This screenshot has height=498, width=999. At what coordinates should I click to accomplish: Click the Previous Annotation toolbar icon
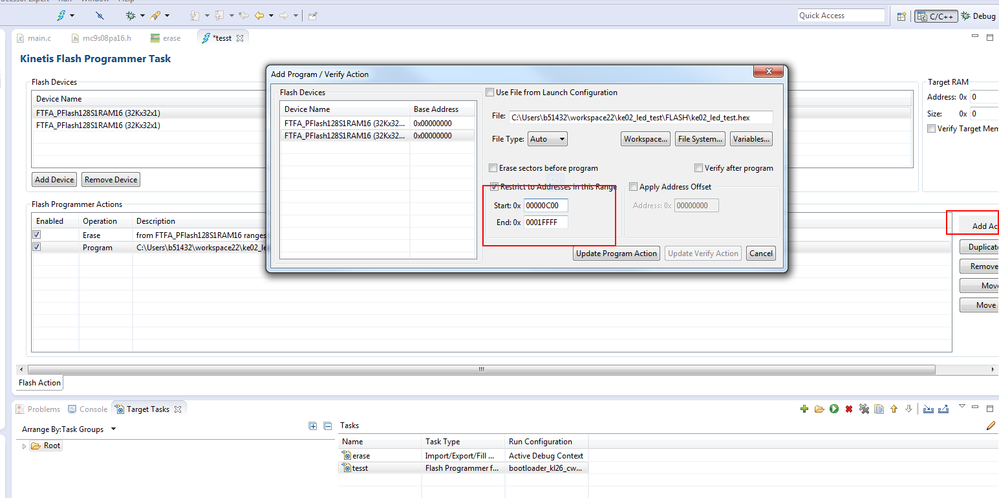[x=220, y=15]
